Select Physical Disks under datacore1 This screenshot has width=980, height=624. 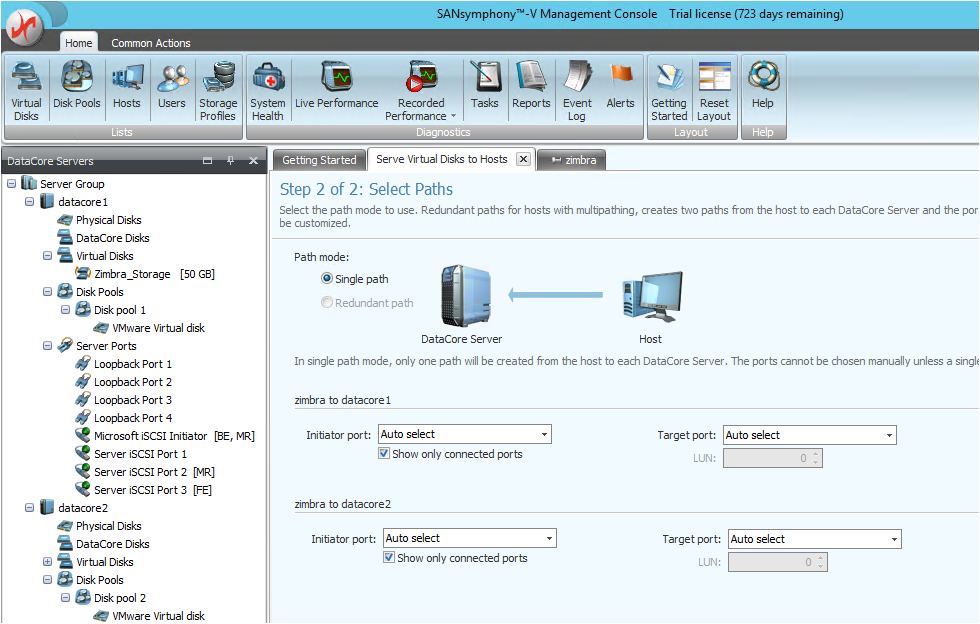(x=100, y=219)
